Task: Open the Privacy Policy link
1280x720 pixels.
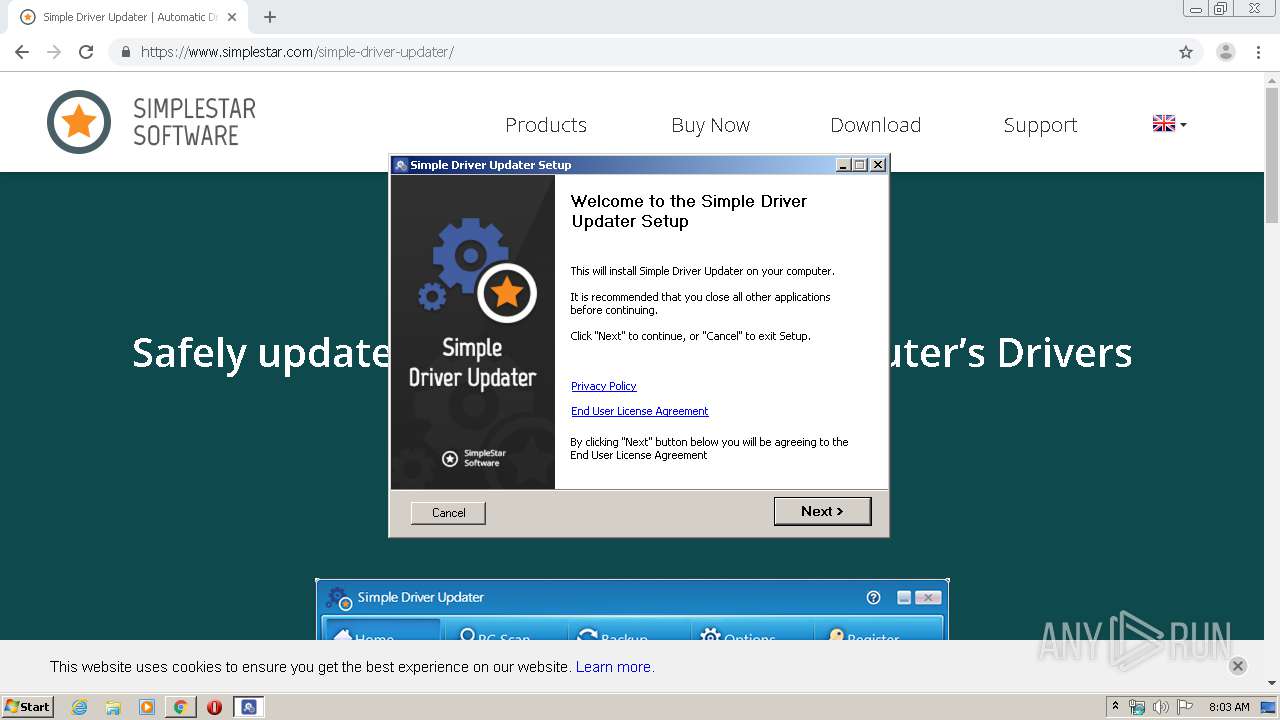Action: (603, 386)
